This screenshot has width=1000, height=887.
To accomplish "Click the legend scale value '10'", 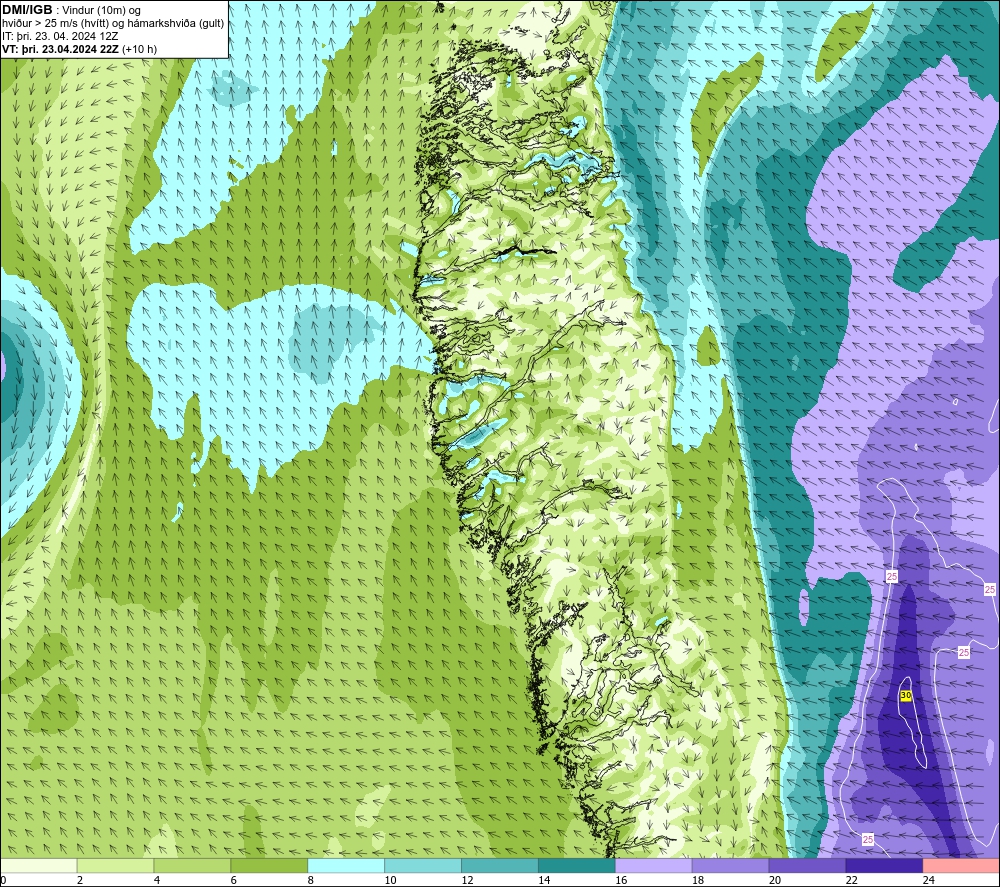I will tap(390, 880).
